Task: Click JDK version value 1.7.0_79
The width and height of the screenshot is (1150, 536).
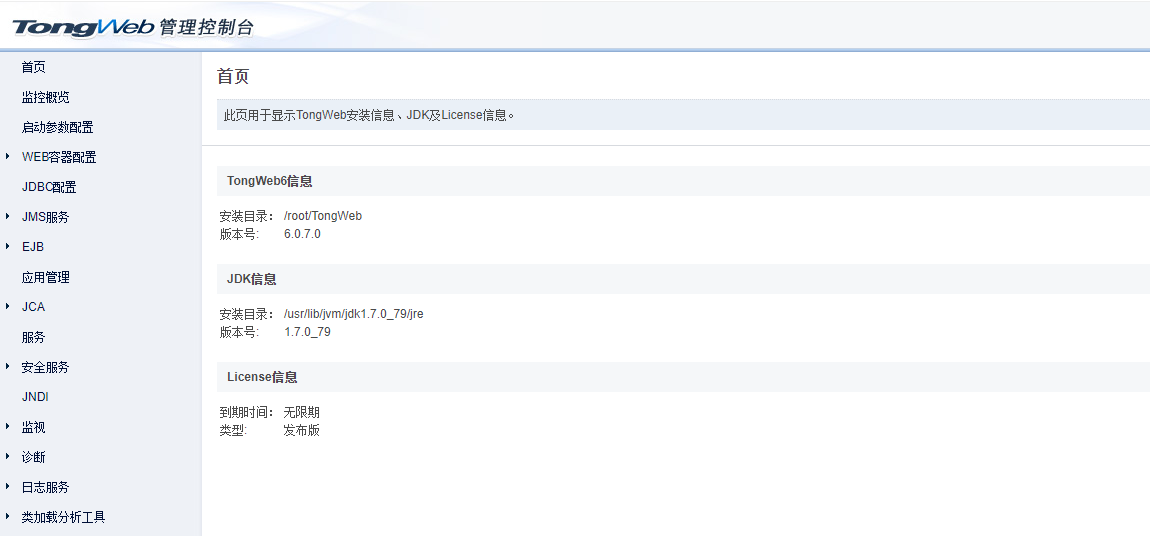Action: [307, 332]
